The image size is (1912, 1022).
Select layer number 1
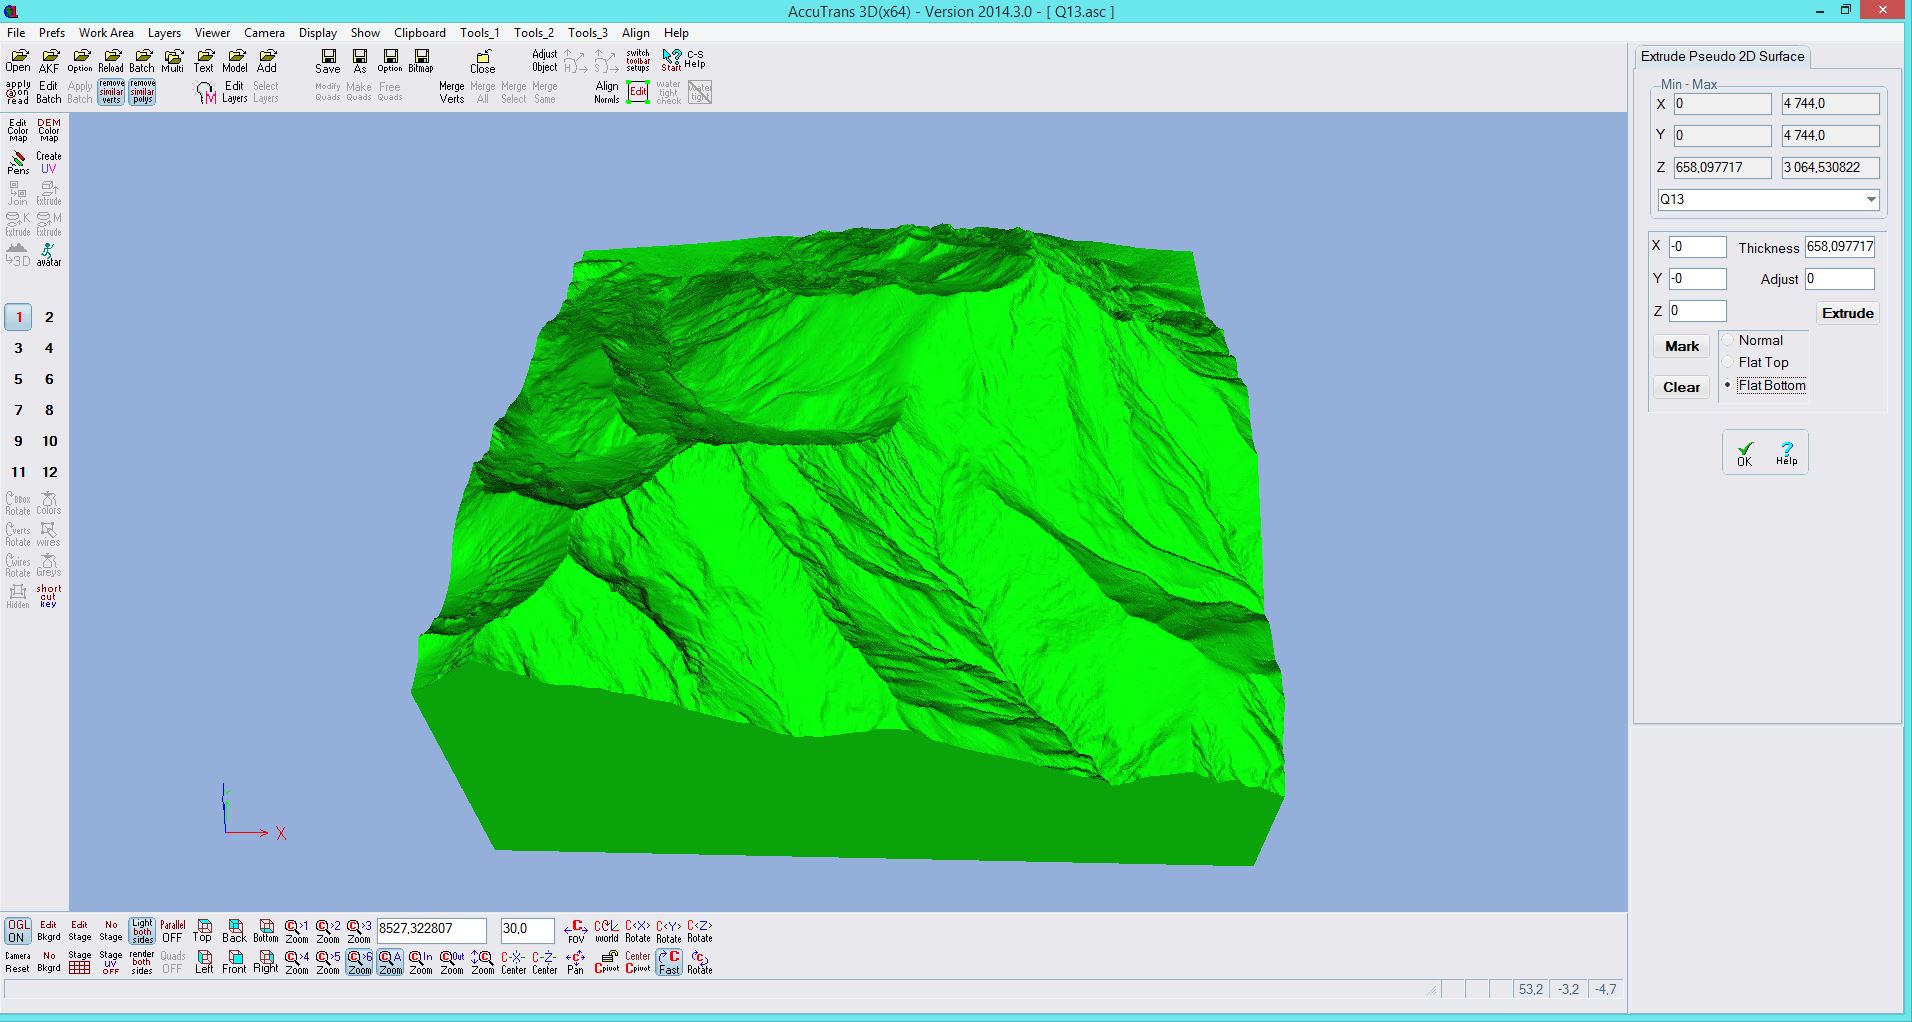coord(18,317)
